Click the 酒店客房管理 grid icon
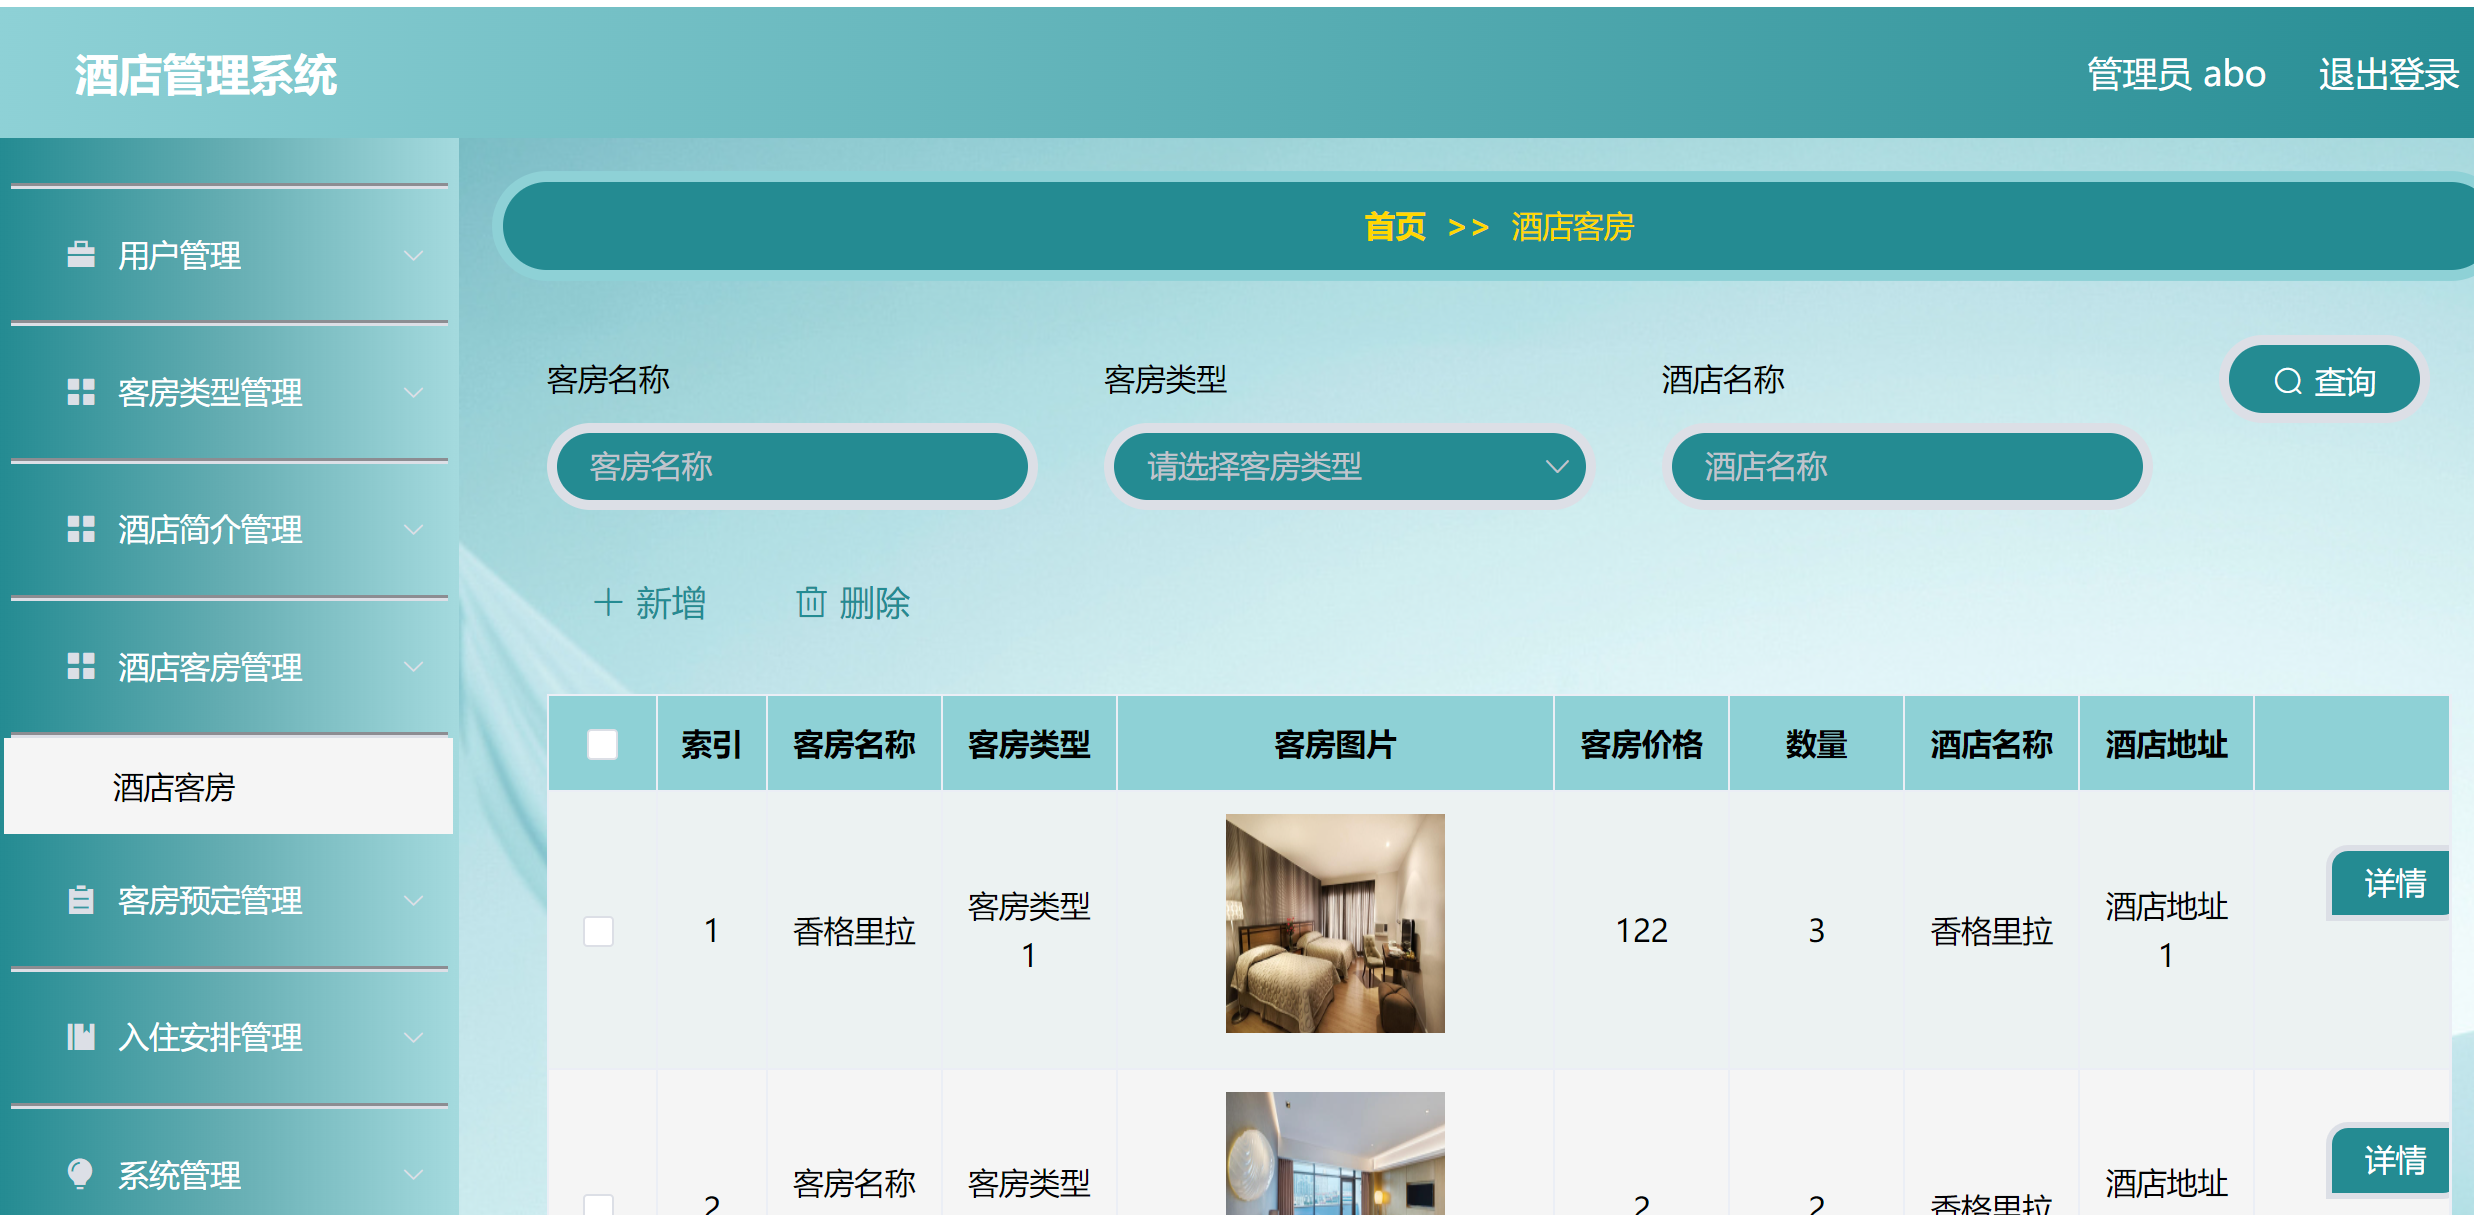The height and width of the screenshot is (1215, 2474). [81, 666]
